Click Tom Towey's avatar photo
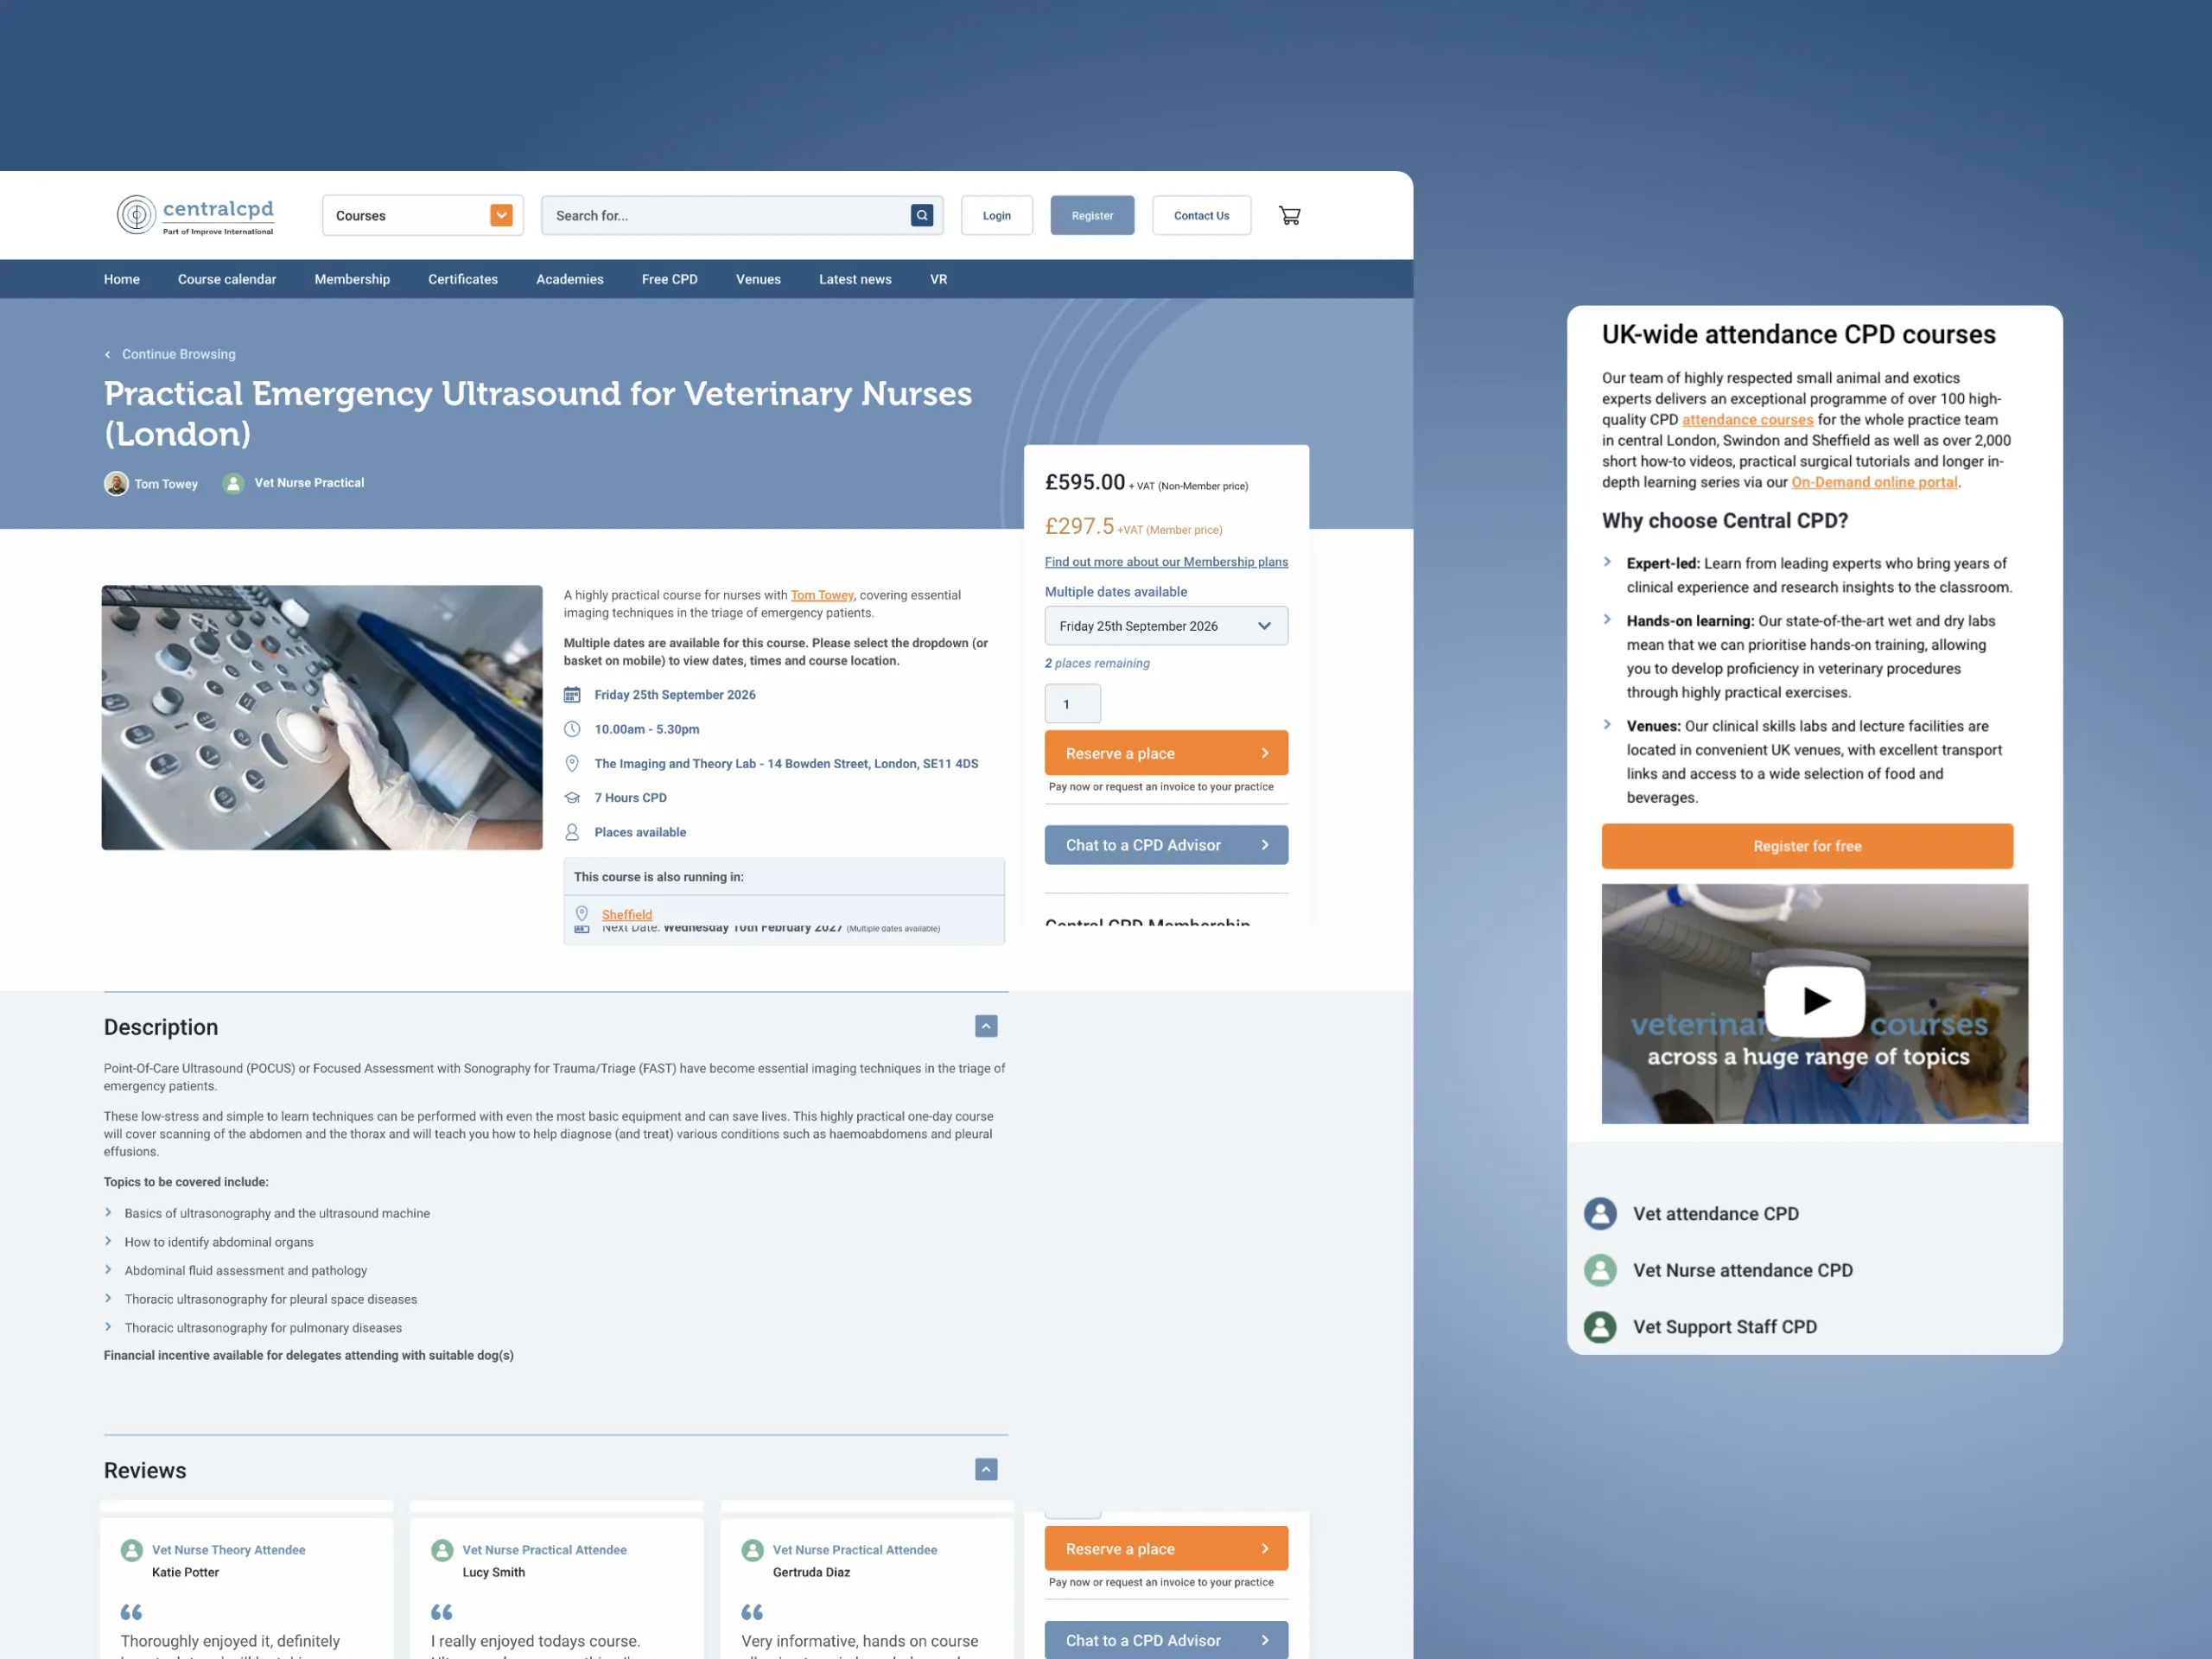 click(x=116, y=483)
